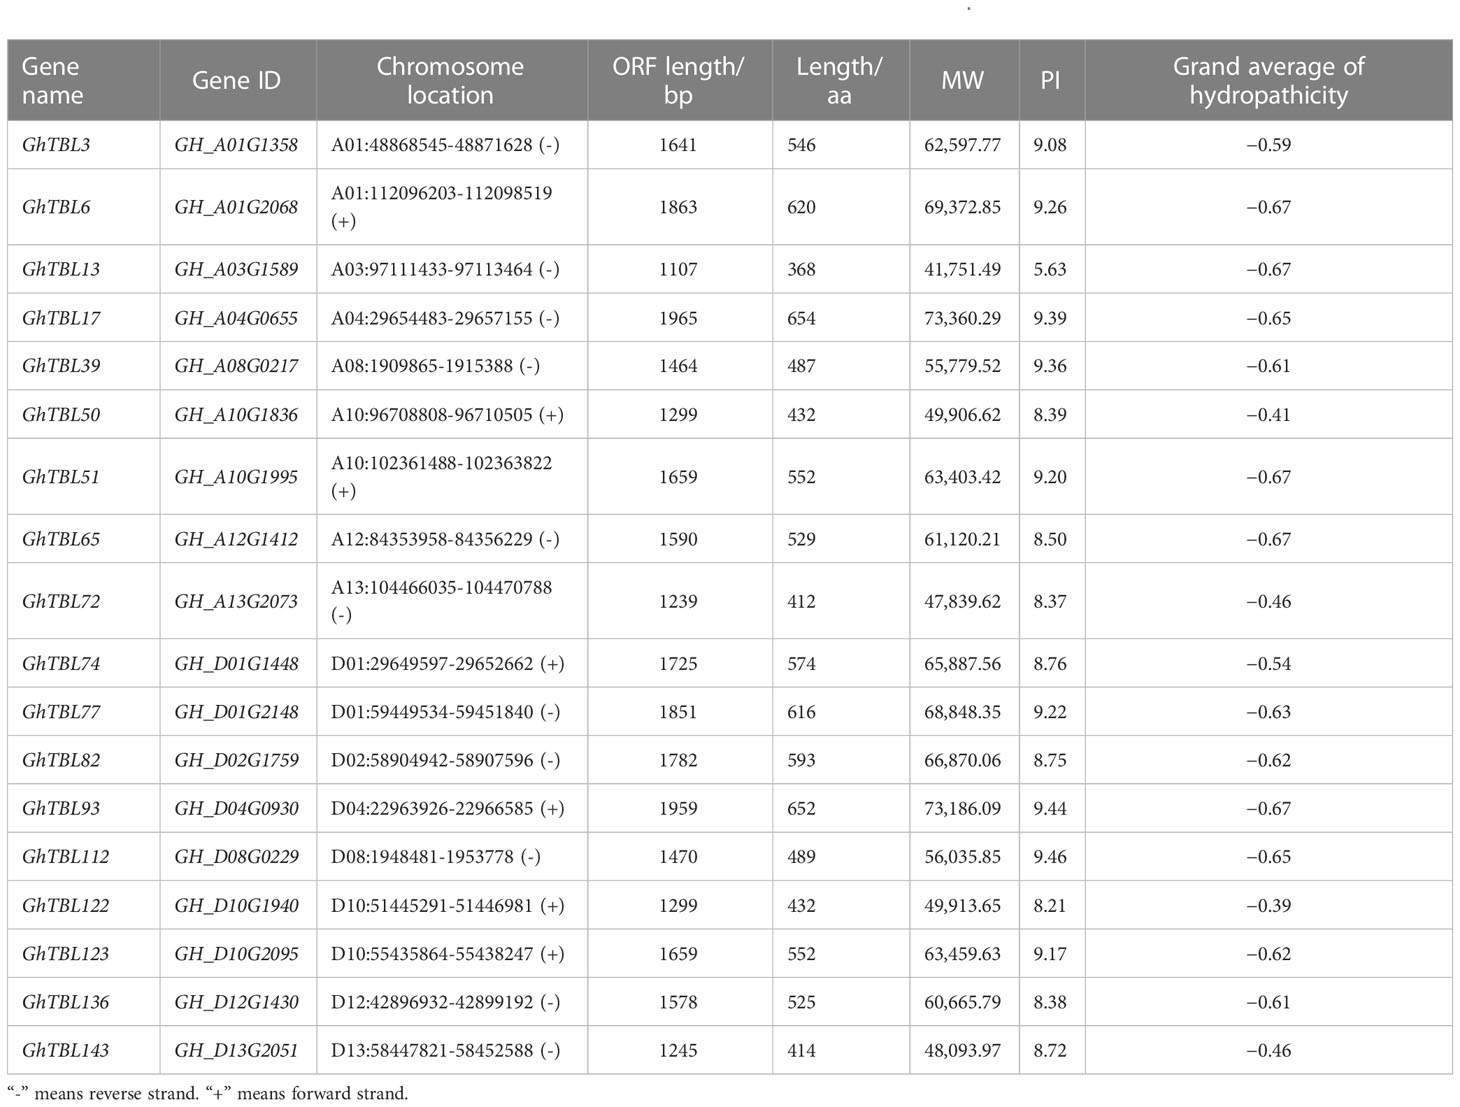Screen dimensions: 1460x1107
Task: Select gene name GhTBL74
Action: (61, 664)
